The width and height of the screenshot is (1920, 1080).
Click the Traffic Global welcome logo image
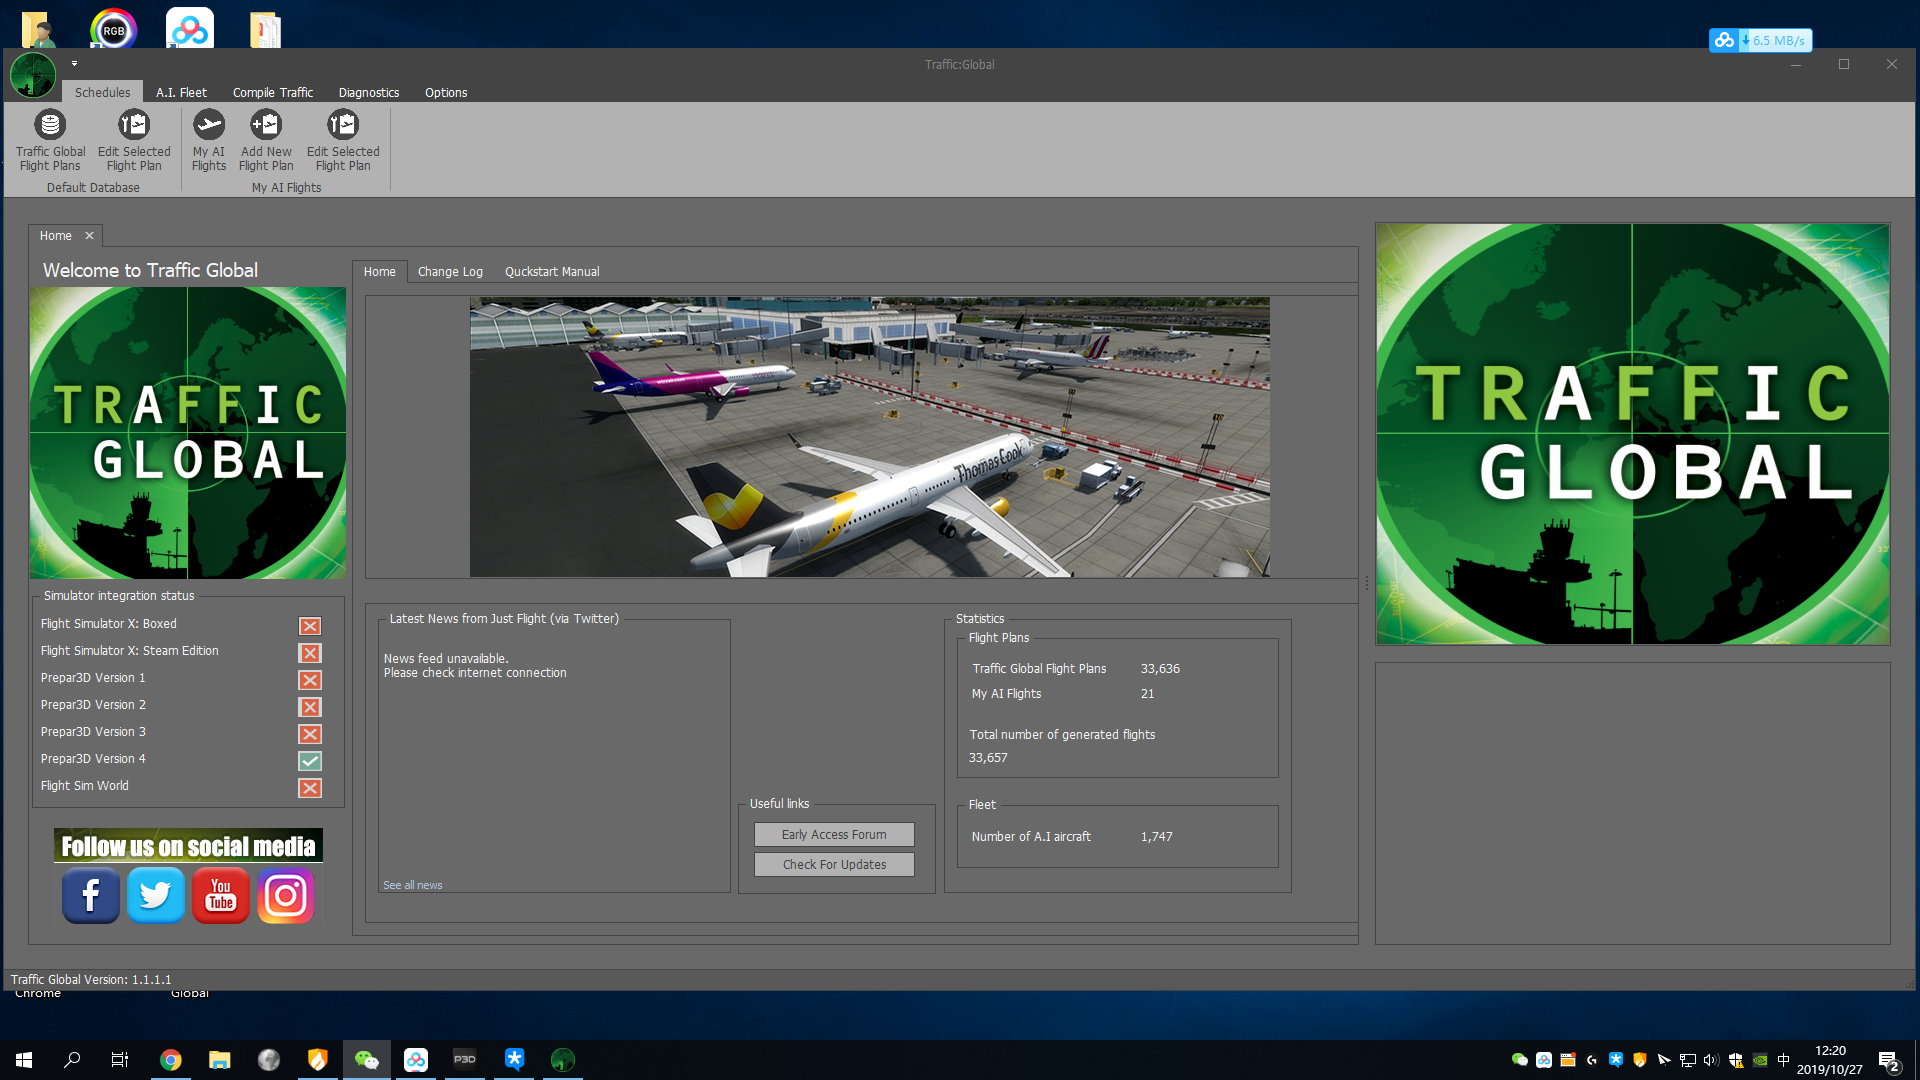tap(188, 433)
